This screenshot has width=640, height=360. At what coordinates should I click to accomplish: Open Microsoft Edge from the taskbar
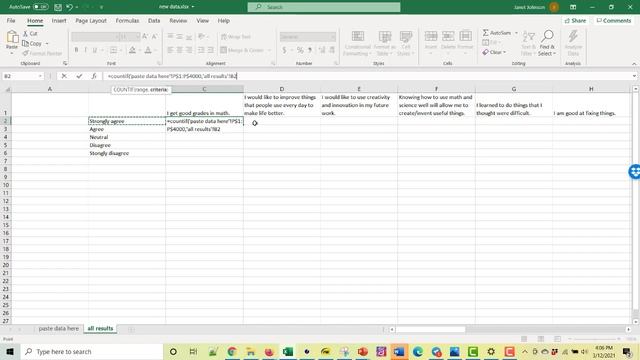(x=417, y=351)
